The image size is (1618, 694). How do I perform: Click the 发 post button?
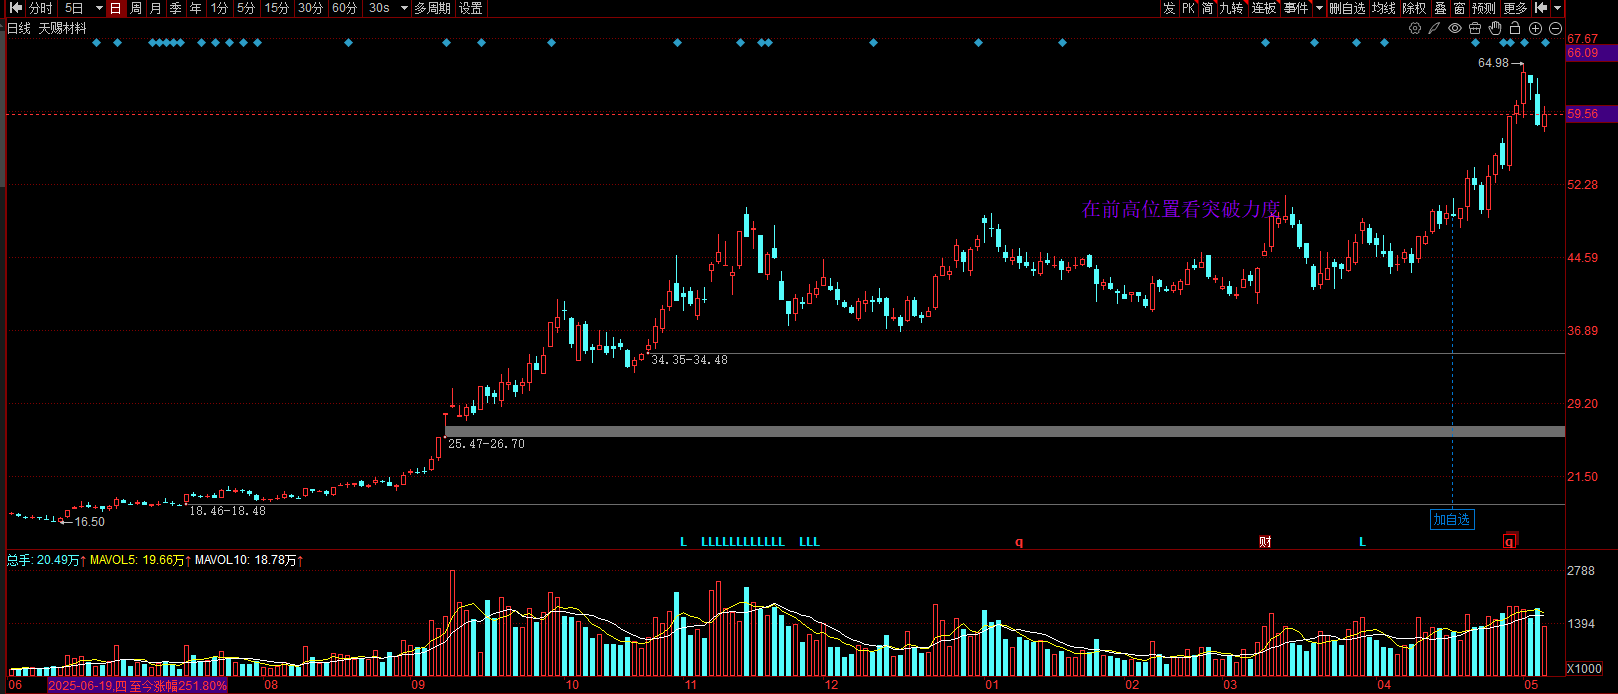1169,8
